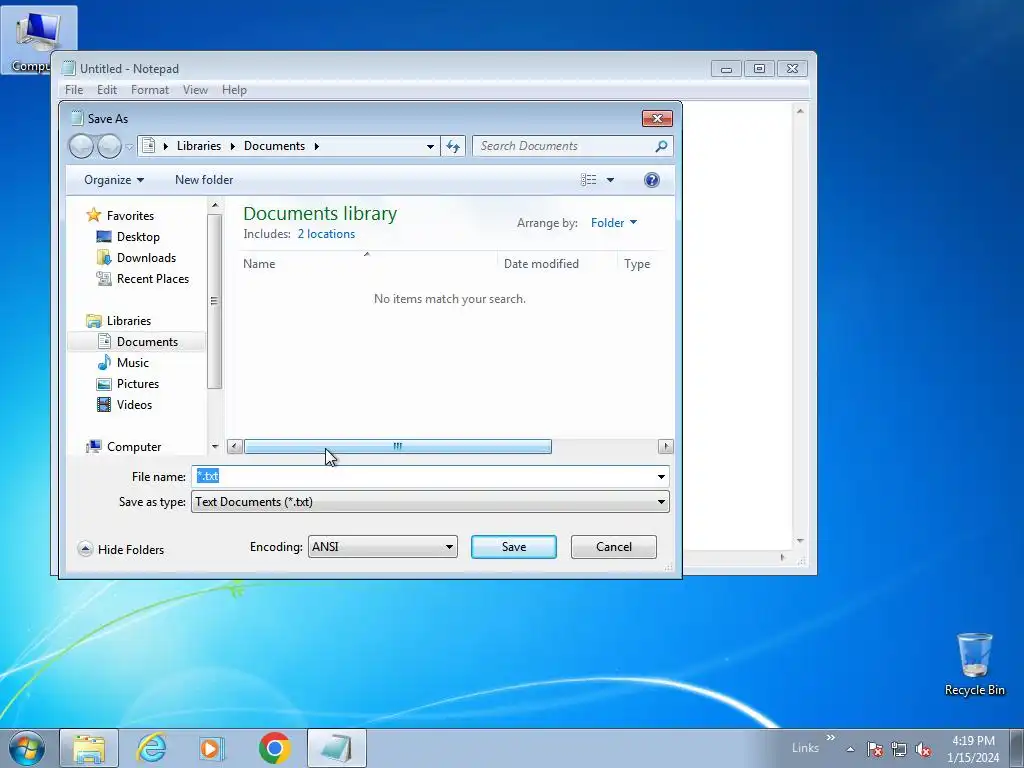Open the view options dropdown arrow

pyautogui.click(x=610, y=180)
